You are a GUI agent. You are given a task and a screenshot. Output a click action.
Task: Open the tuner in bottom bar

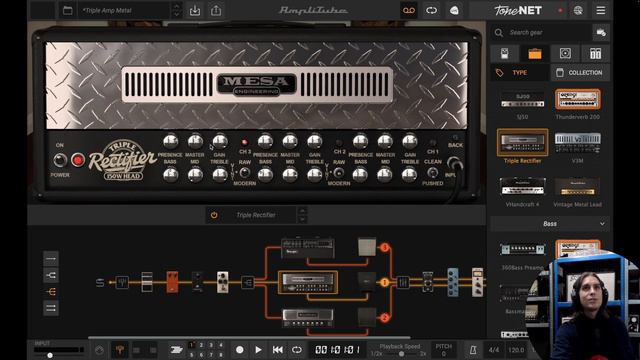coord(120,350)
